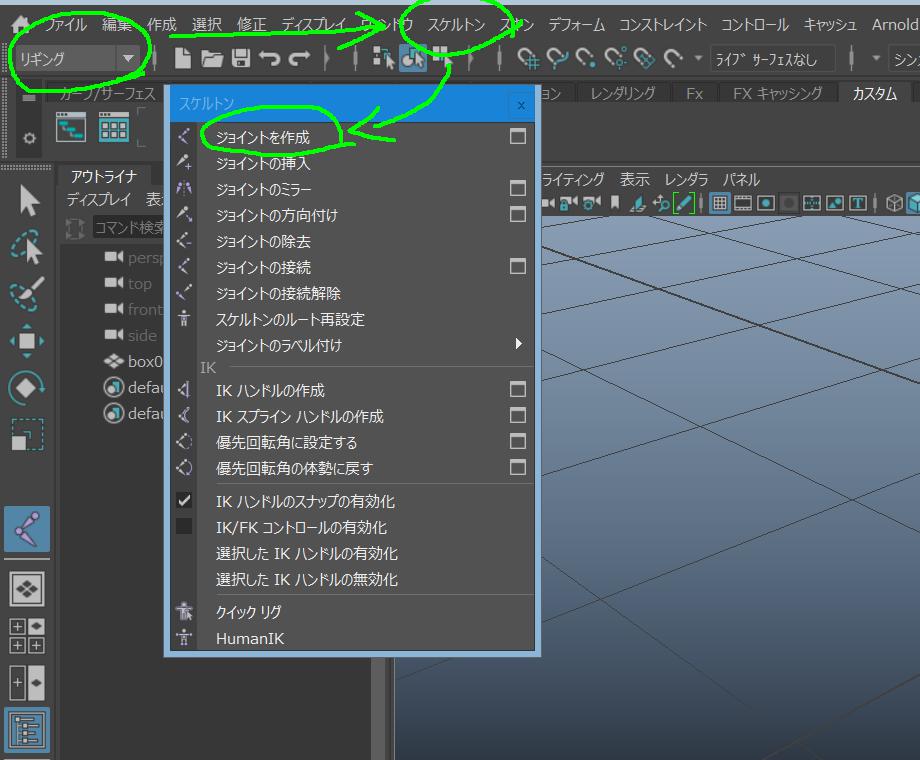The width and height of the screenshot is (920, 760).
Task: Switch to four-view panel layout
Action: click(x=27, y=636)
